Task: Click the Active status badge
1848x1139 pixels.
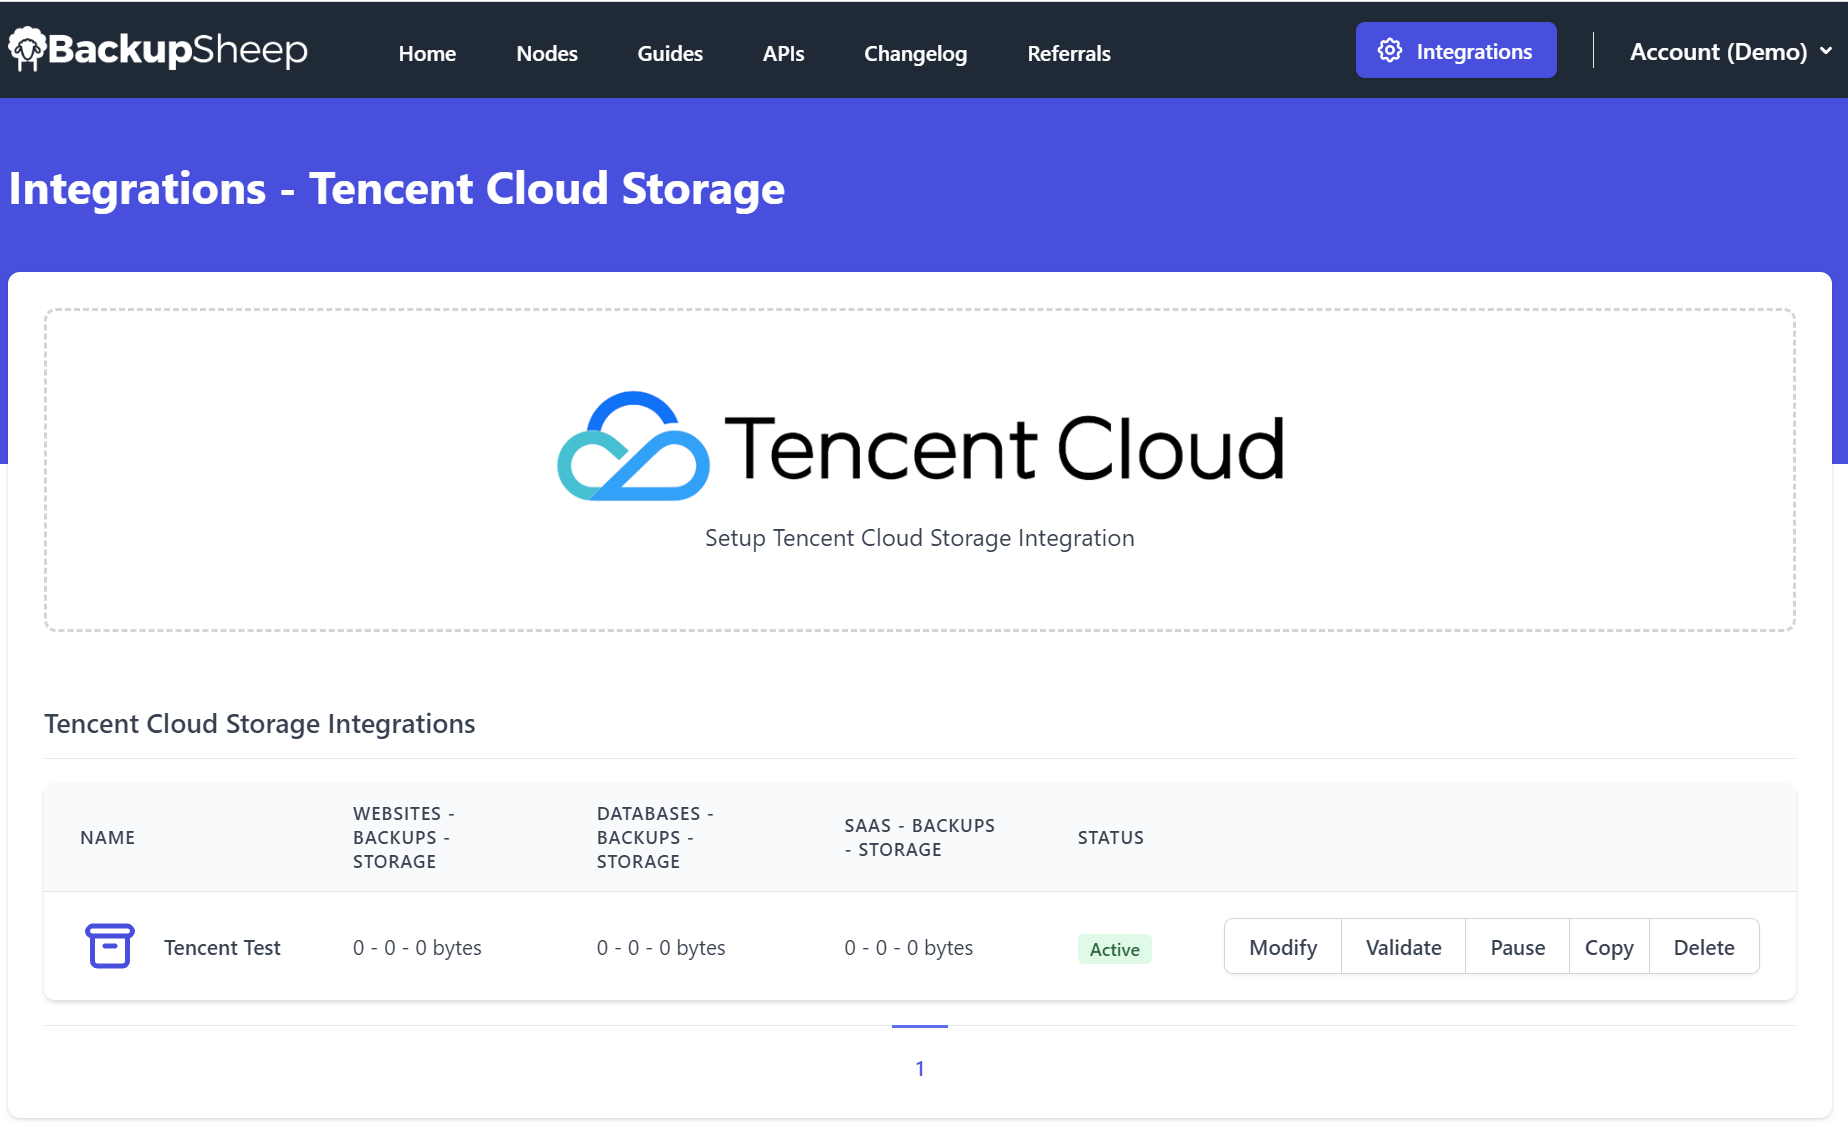Action: tap(1115, 949)
